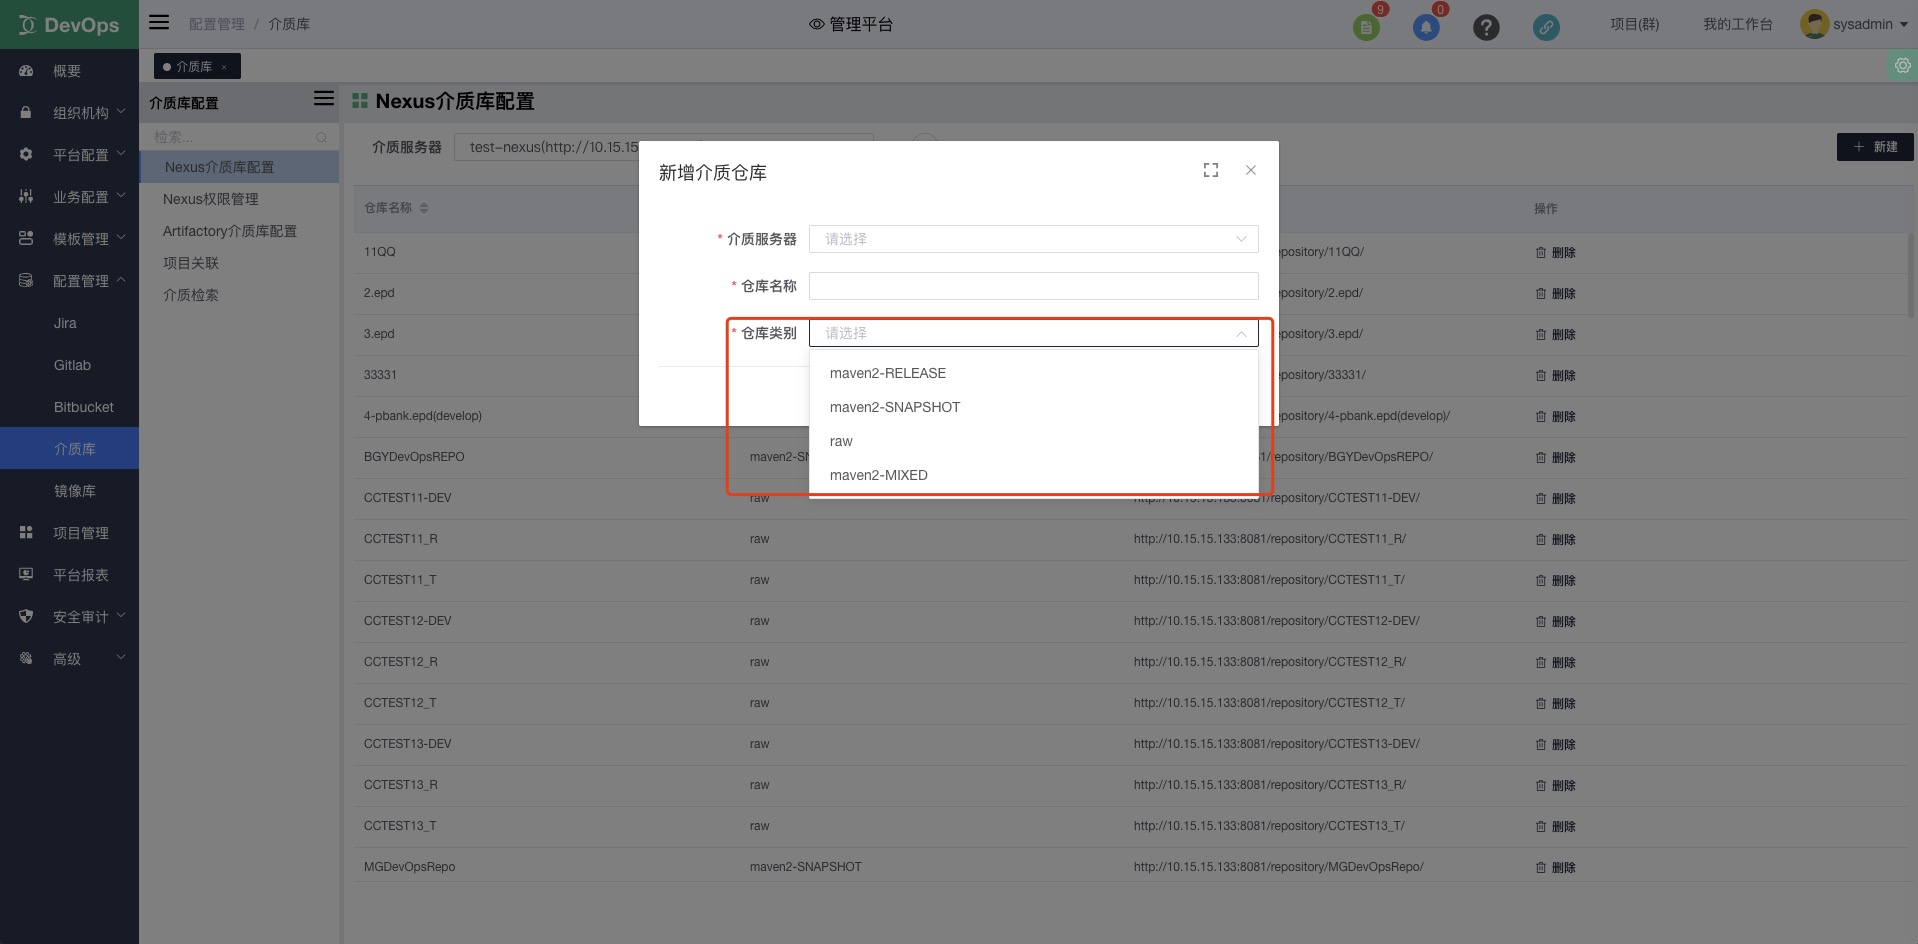
Task: Delete the 11QQ repository row
Action: tap(1555, 253)
